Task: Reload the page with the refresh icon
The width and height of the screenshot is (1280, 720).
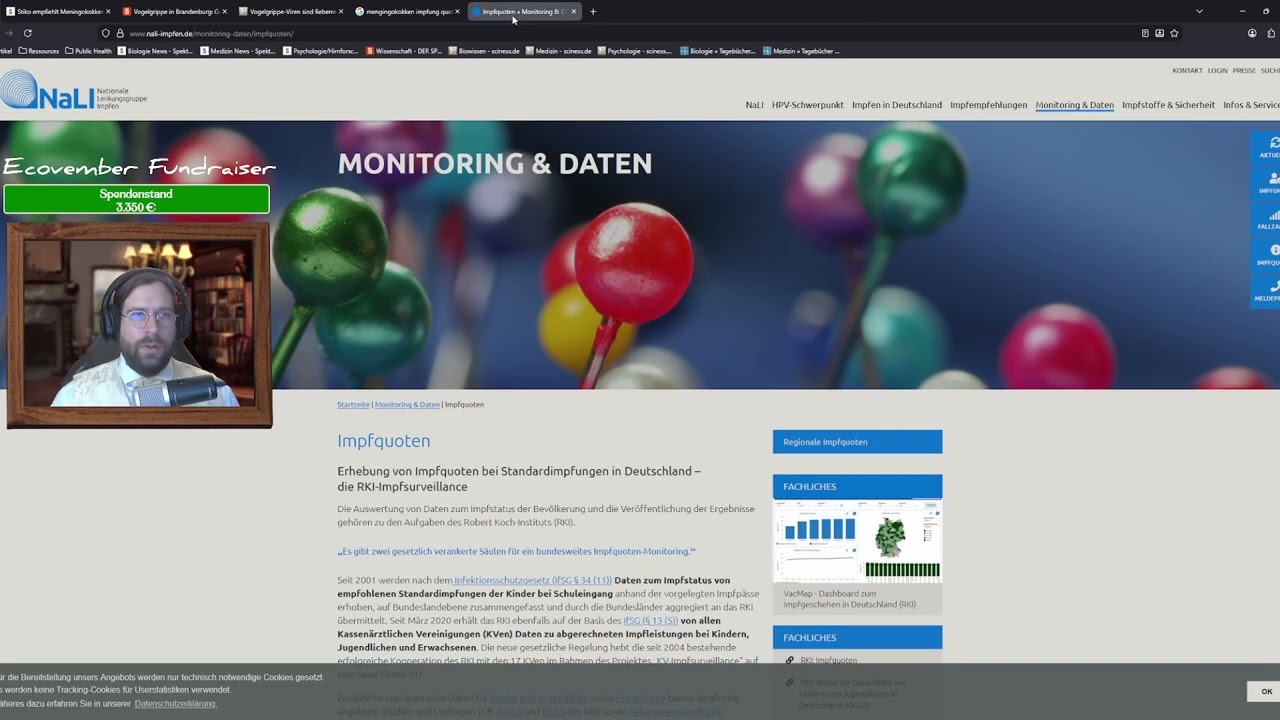Action: pyautogui.click(x=27, y=33)
